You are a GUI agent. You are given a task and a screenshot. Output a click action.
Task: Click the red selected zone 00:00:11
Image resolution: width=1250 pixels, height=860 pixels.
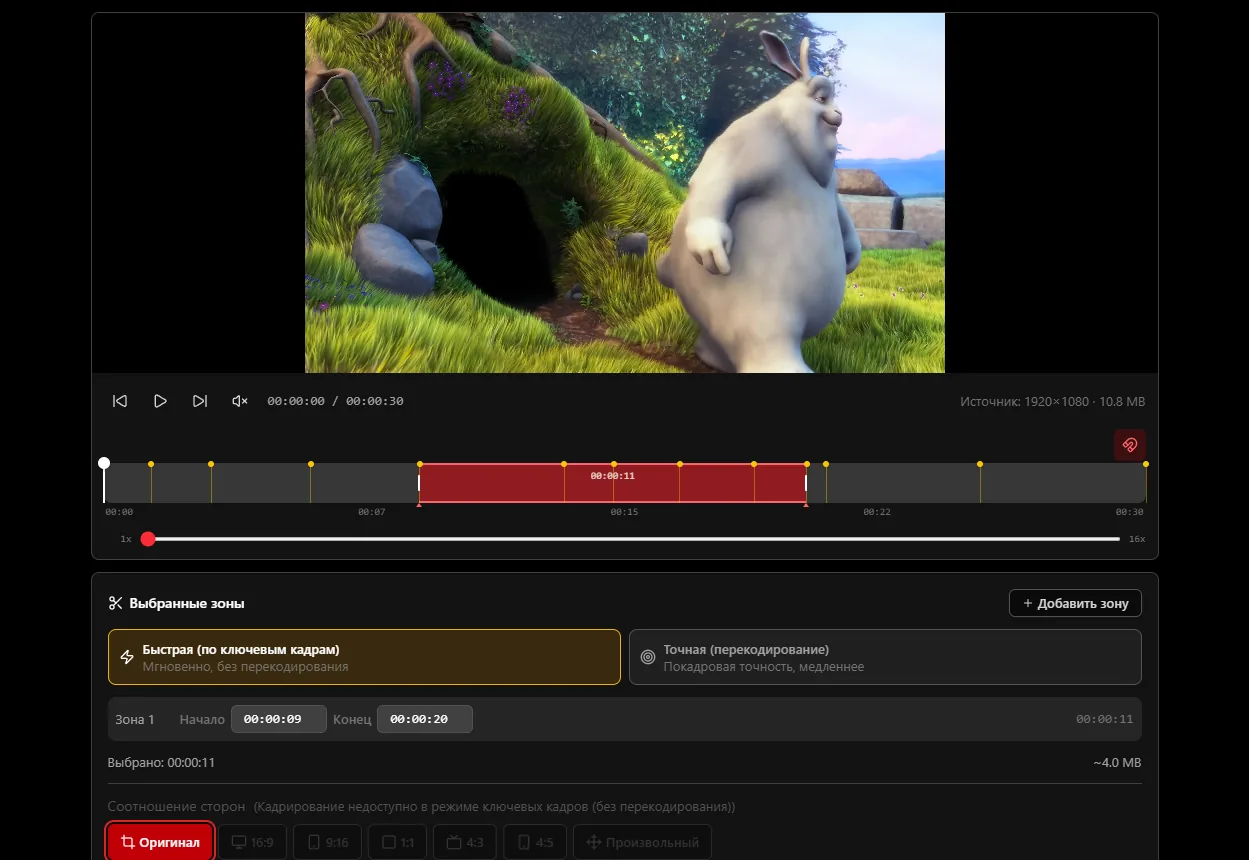(612, 483)
